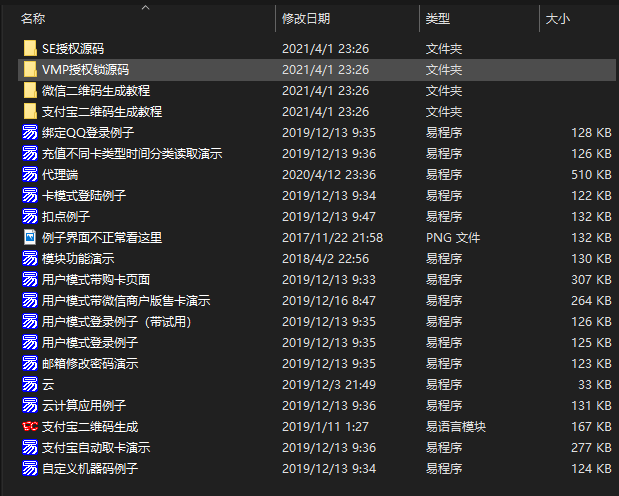Click icon of 用户模式登录例子 125 KB file
The width and height of the screenshot is (619, 496).
30,342
